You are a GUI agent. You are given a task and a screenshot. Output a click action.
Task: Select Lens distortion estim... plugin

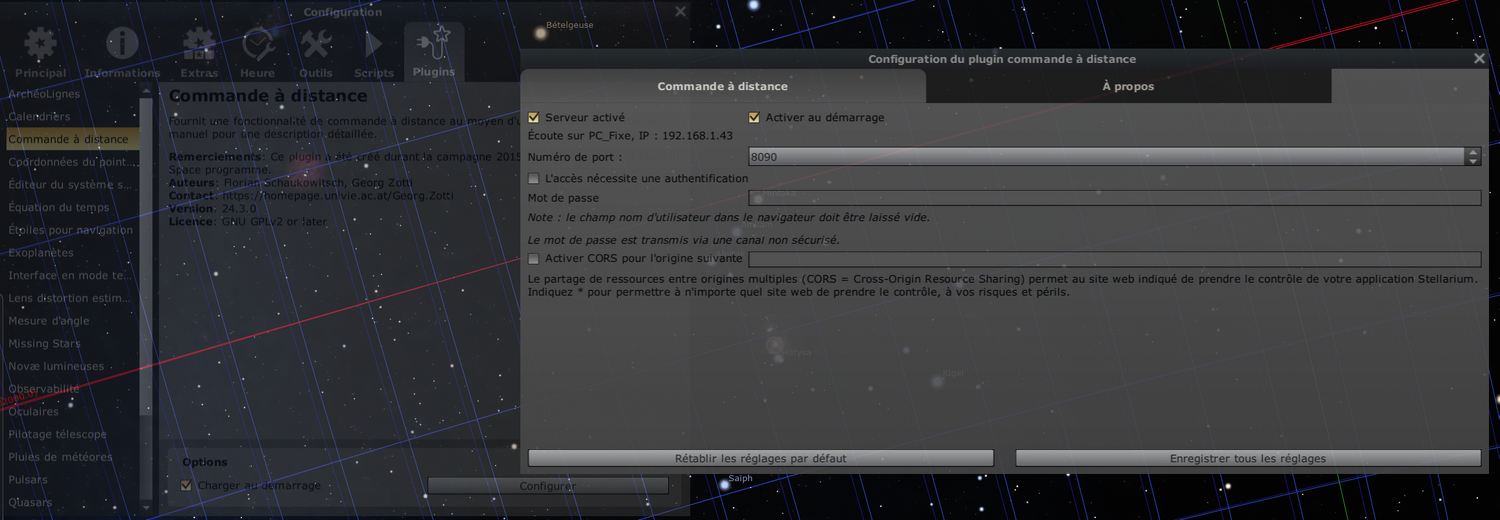point(72,298)
